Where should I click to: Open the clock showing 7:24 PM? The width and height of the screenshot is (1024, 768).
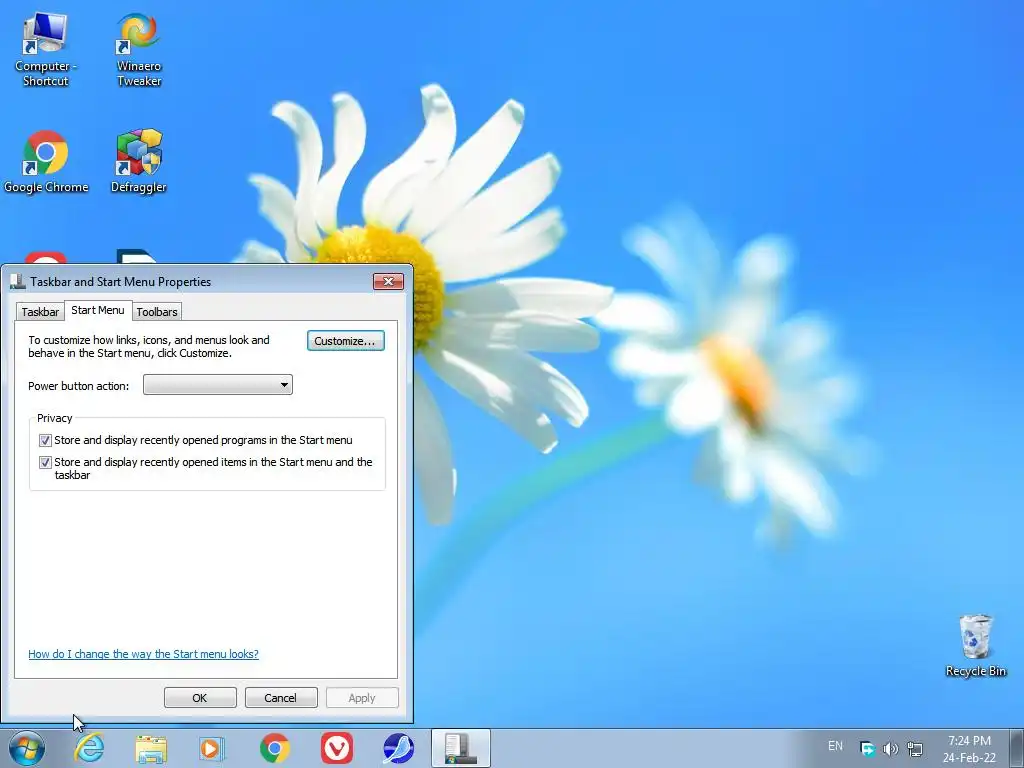[969, 749]
